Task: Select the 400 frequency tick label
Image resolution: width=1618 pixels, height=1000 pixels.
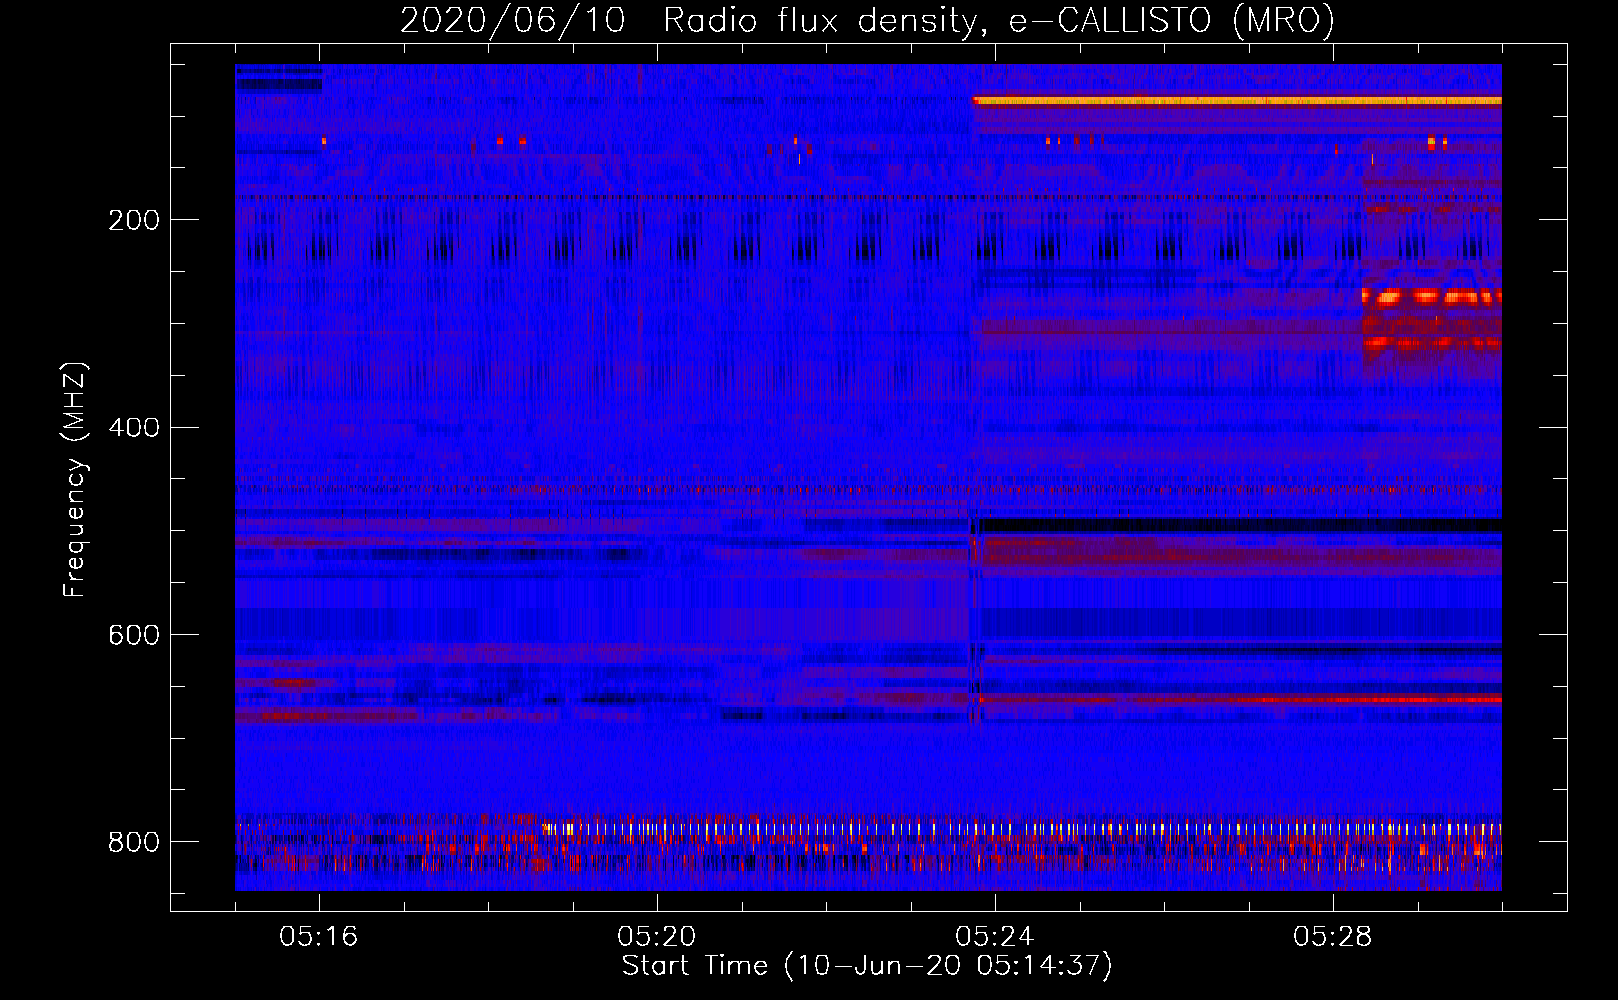Action: 133,428
